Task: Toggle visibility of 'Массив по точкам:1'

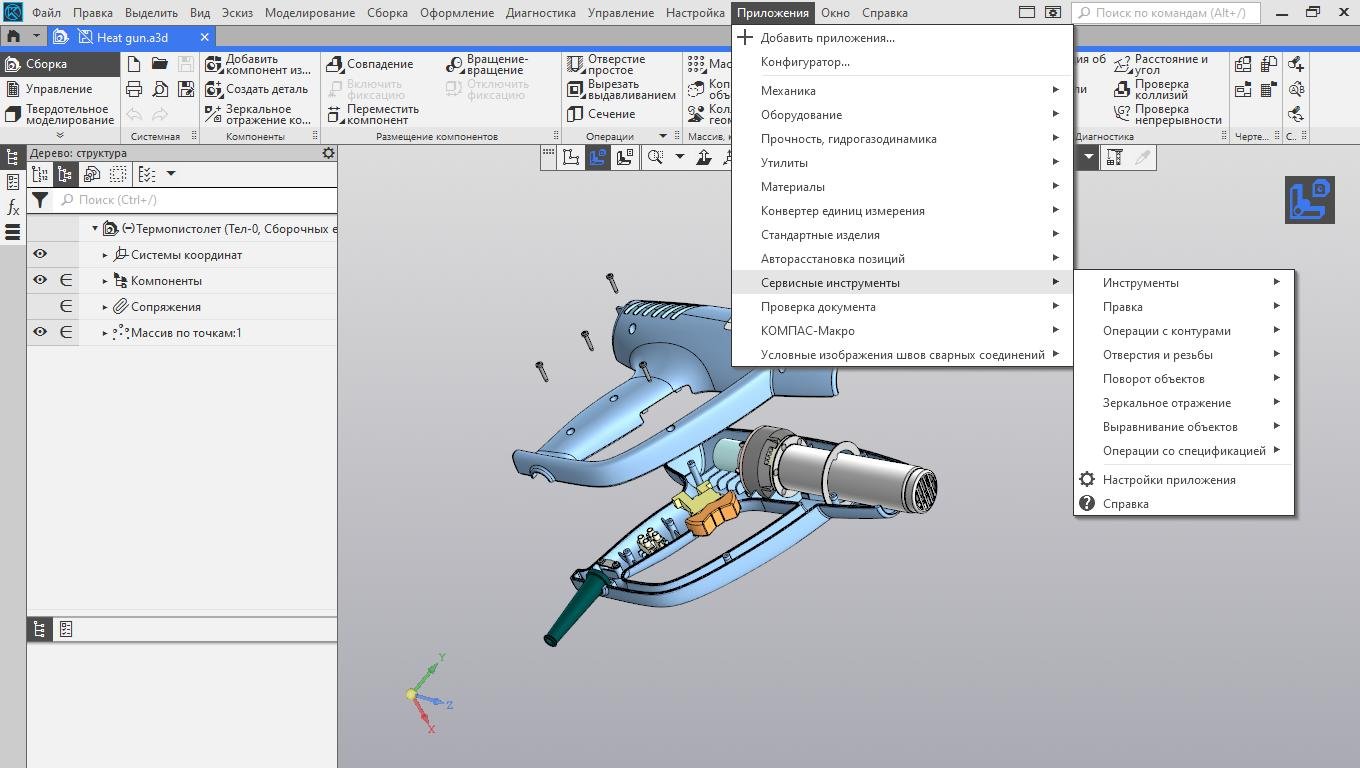Action: coord(40,333)
